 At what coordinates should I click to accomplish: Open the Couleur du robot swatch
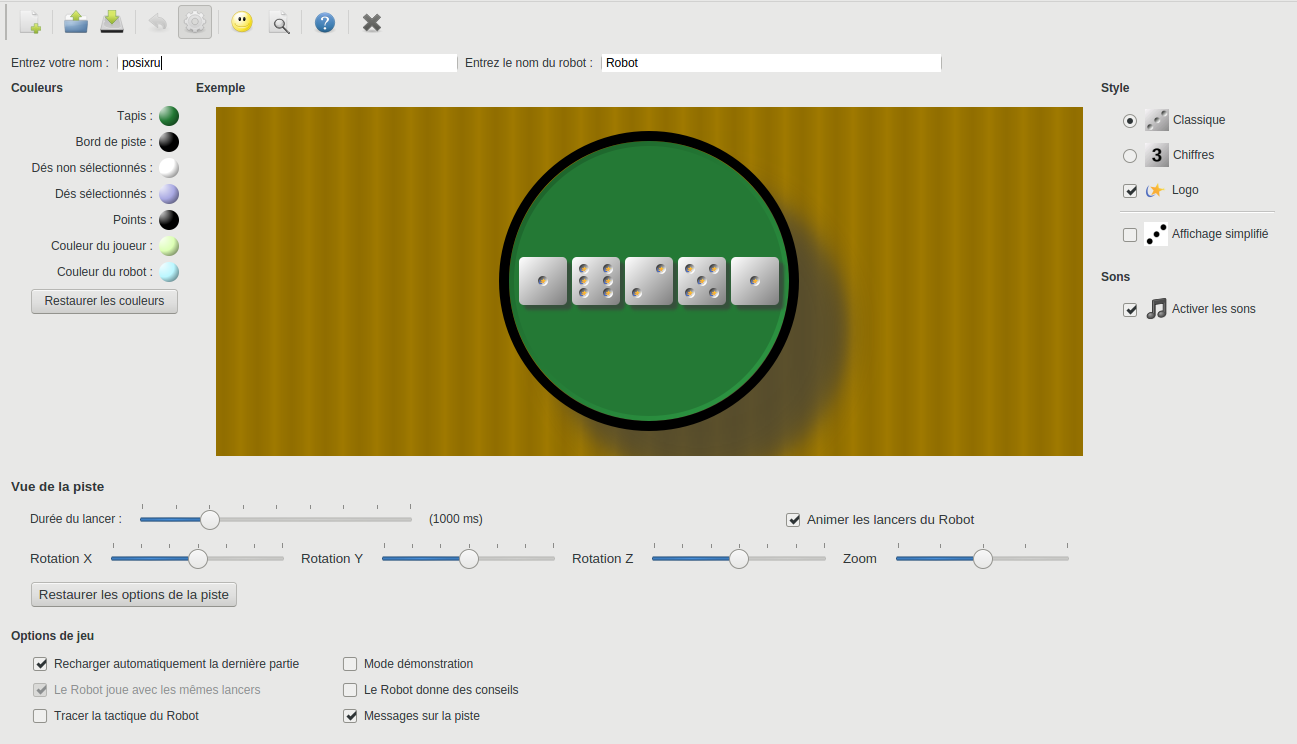pyautogui.click(x=169, y=272)
